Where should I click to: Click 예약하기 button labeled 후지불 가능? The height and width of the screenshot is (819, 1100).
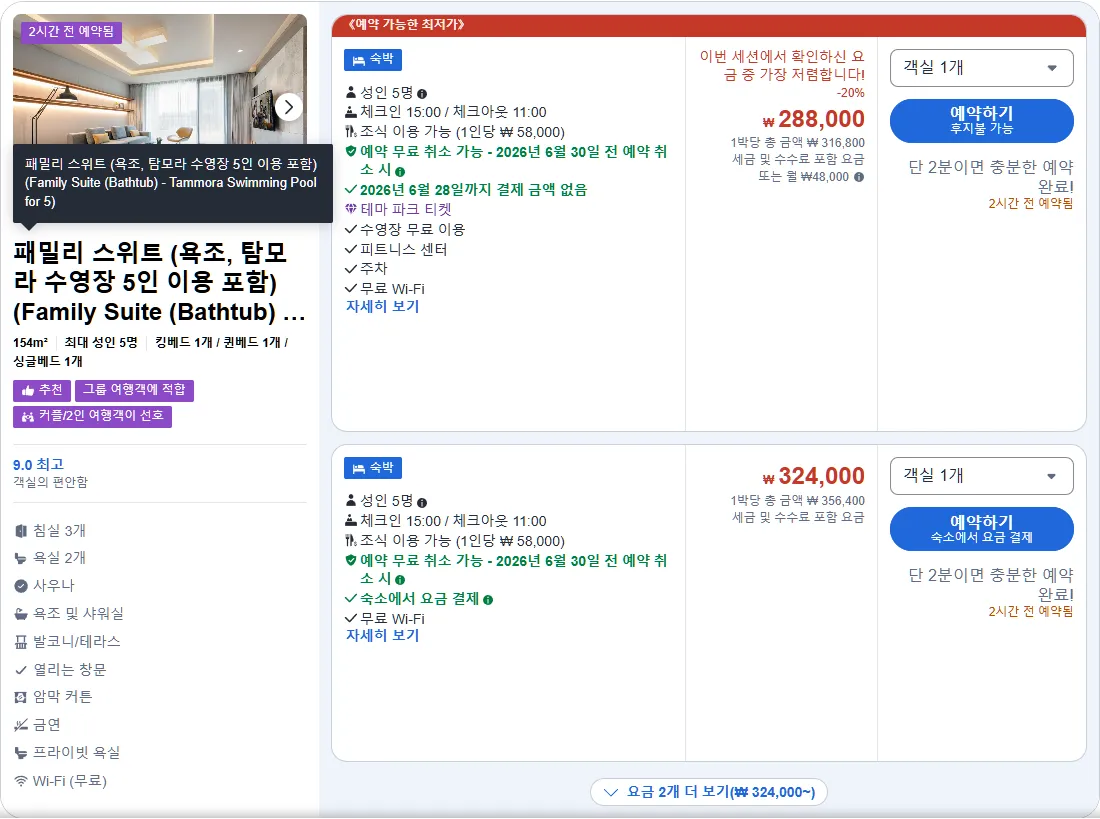pos(981,121)
